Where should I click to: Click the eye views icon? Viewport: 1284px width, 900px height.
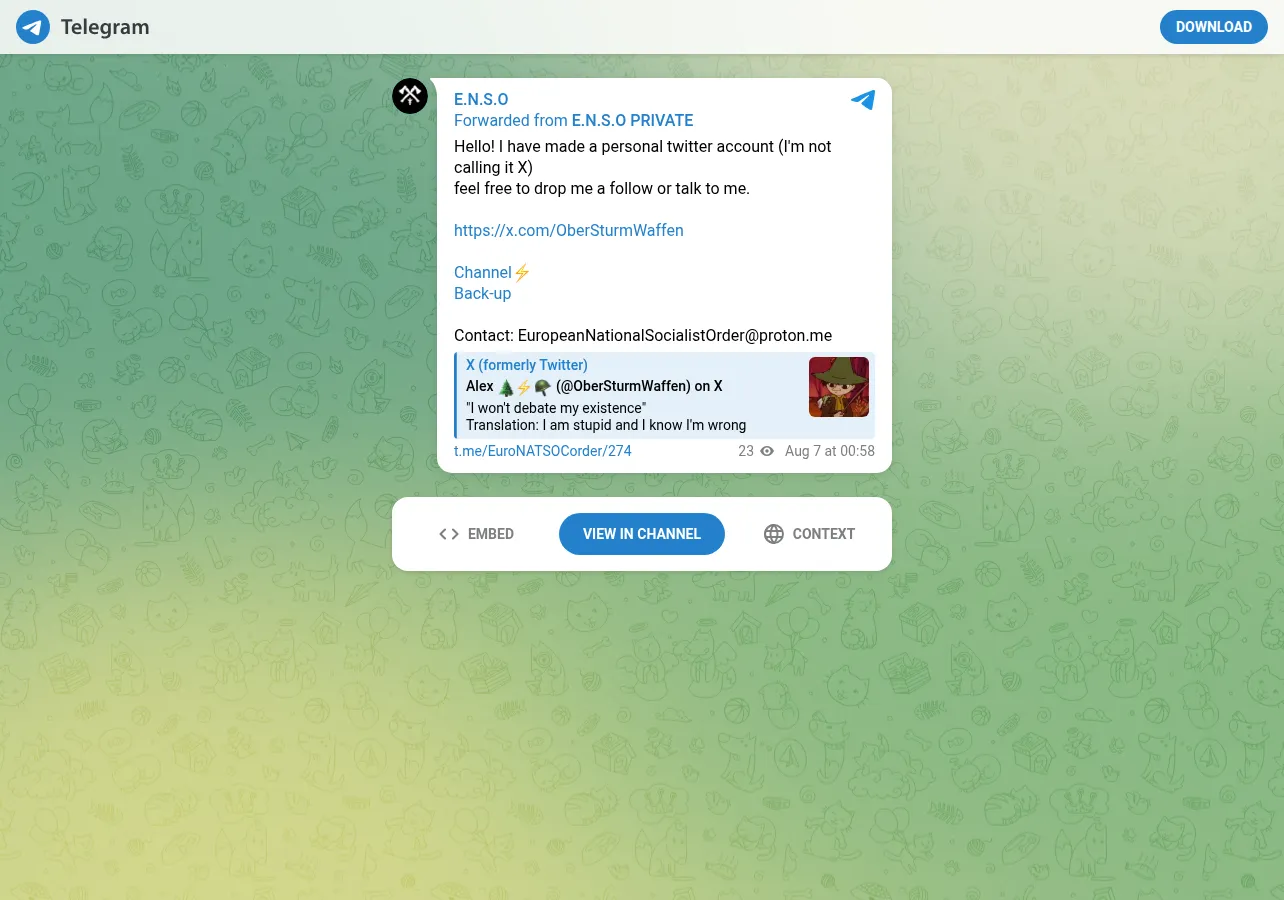767,451
